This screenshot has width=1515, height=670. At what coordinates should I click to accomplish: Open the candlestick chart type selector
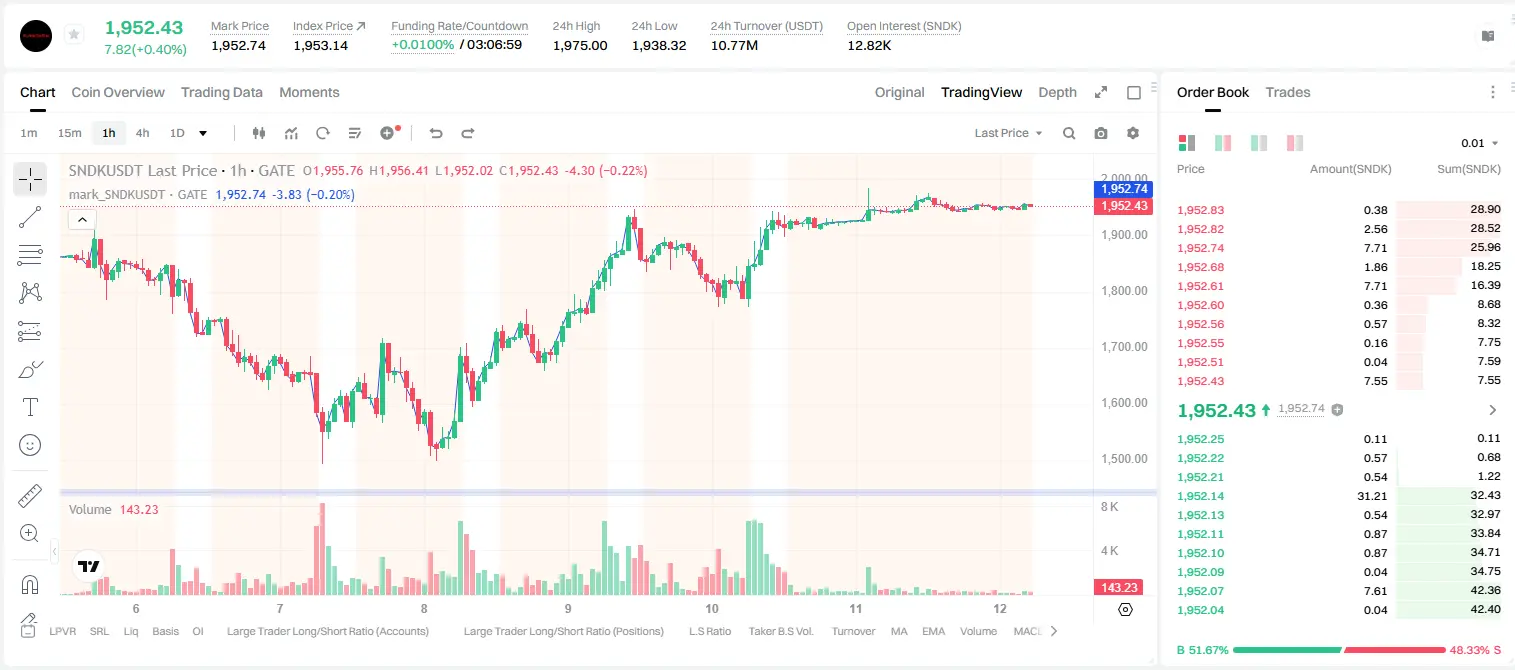(260, 133)
